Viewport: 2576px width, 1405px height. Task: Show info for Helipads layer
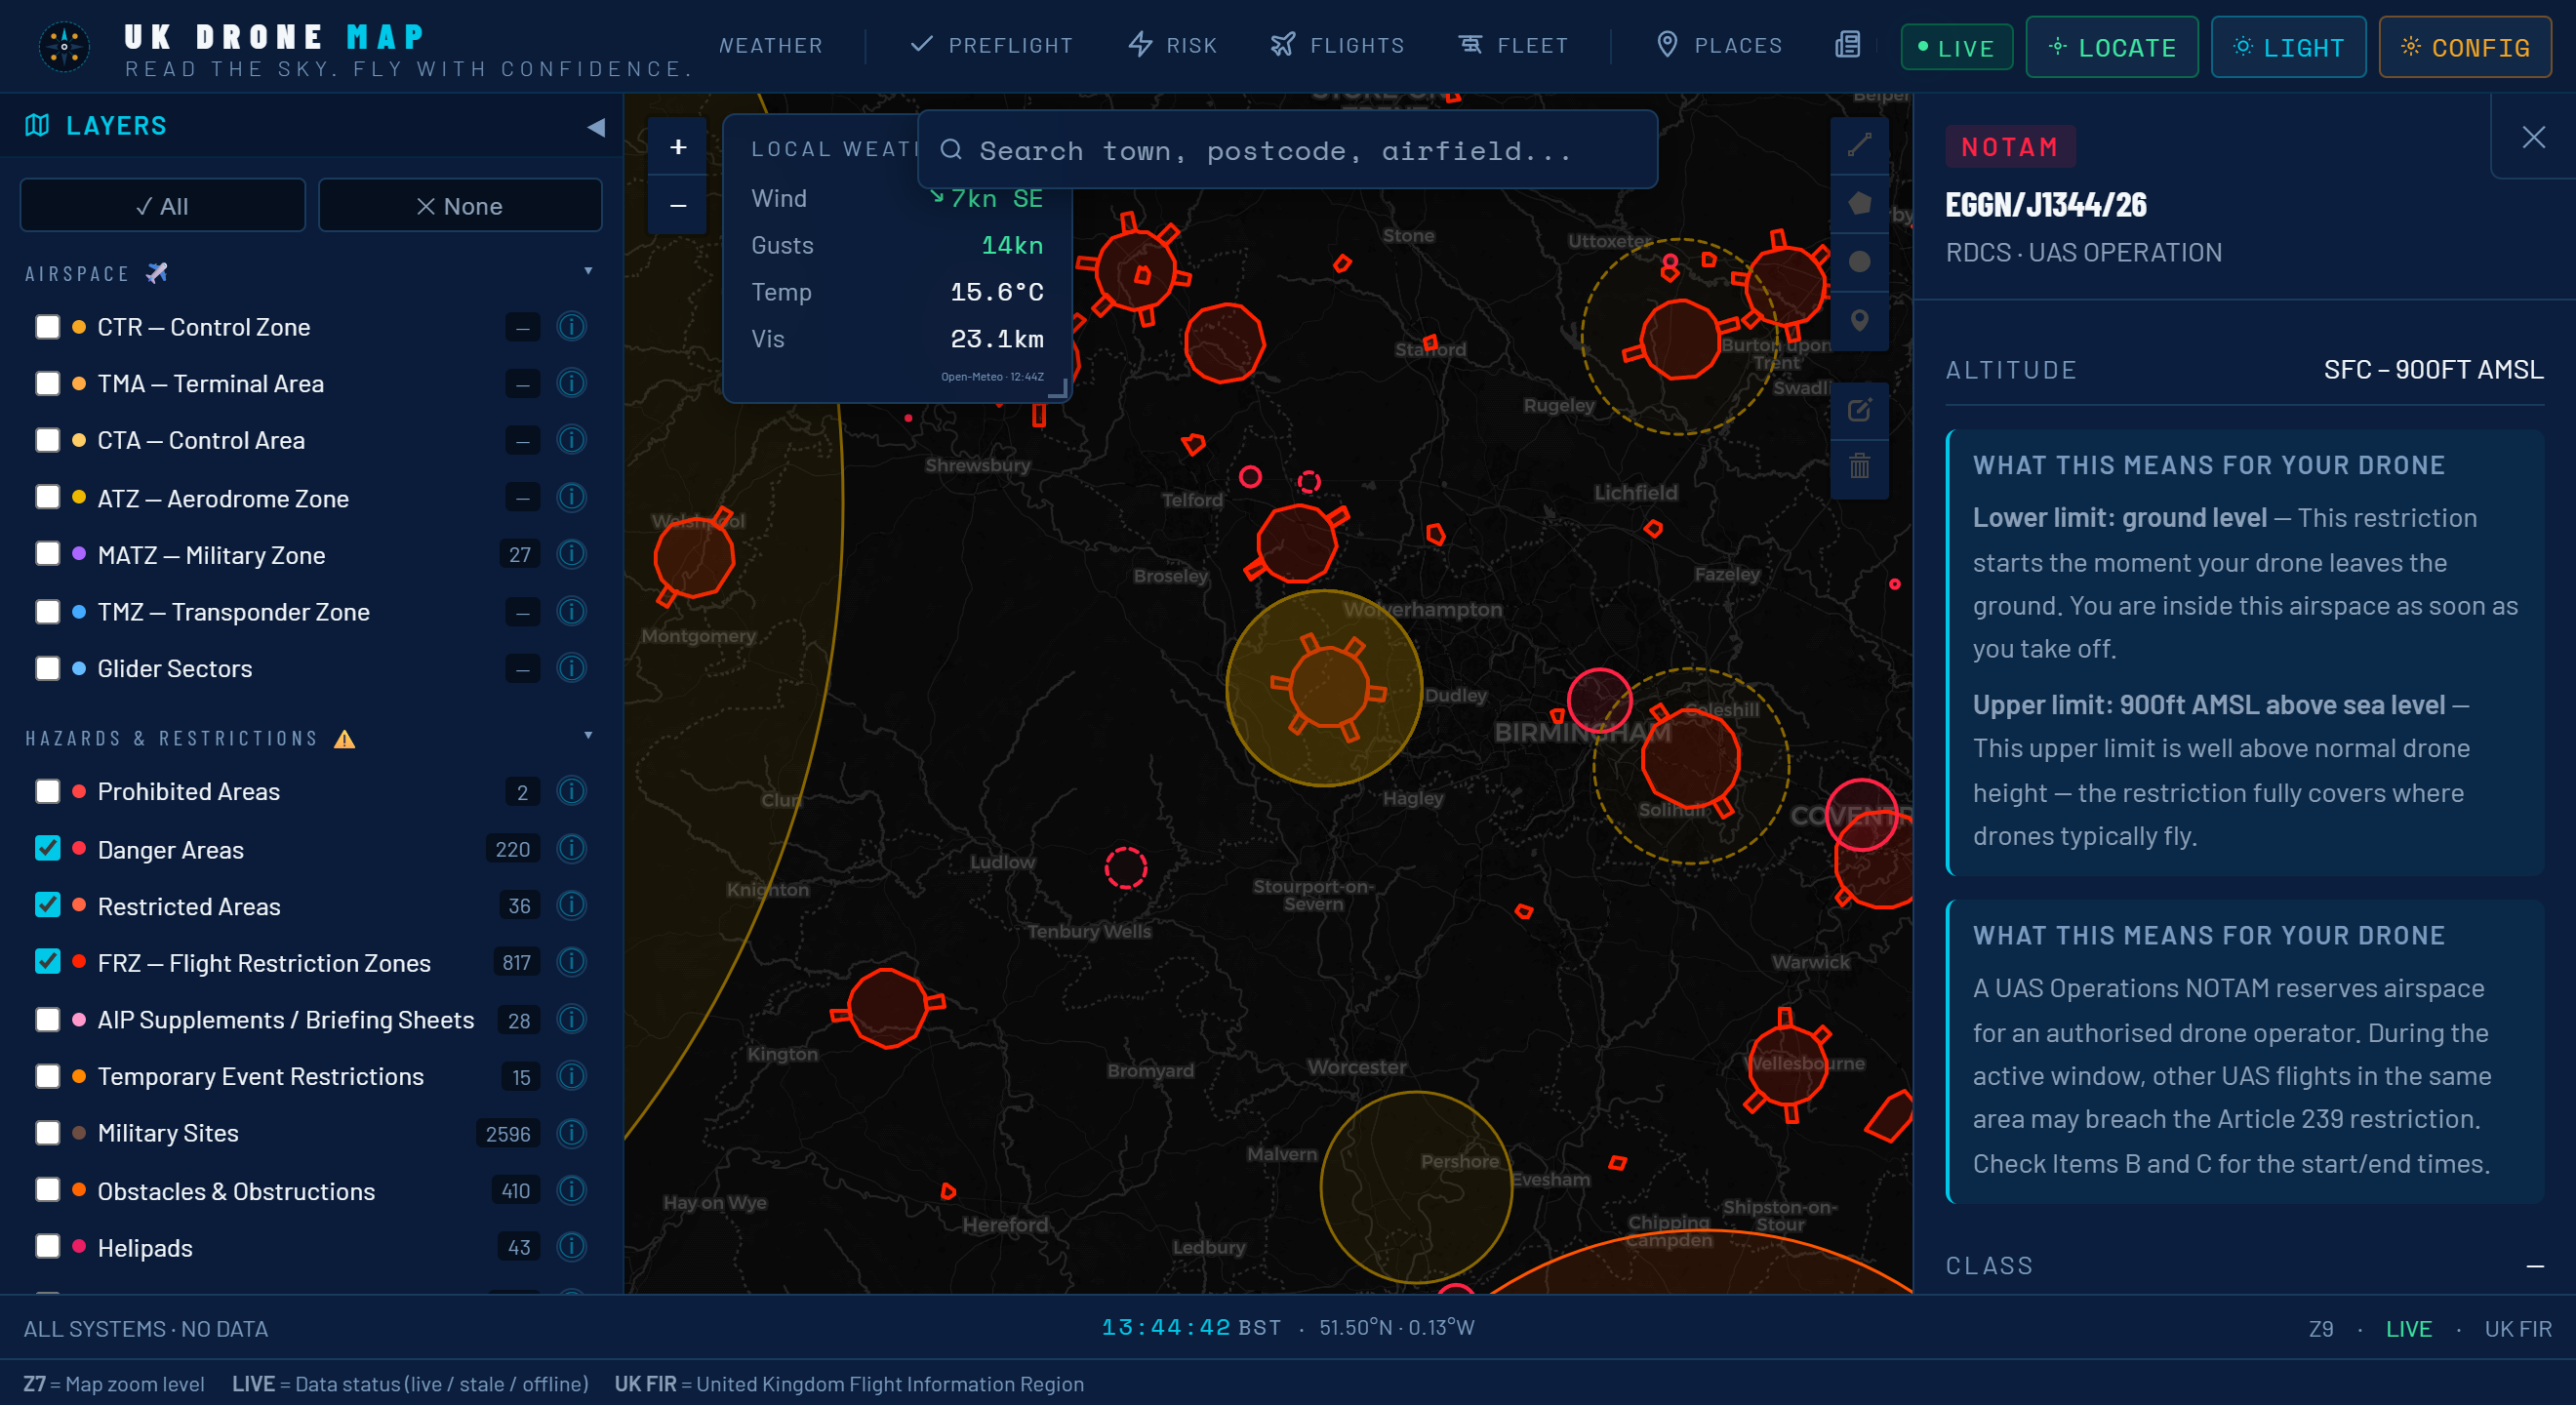click(x=571, y=1247)
